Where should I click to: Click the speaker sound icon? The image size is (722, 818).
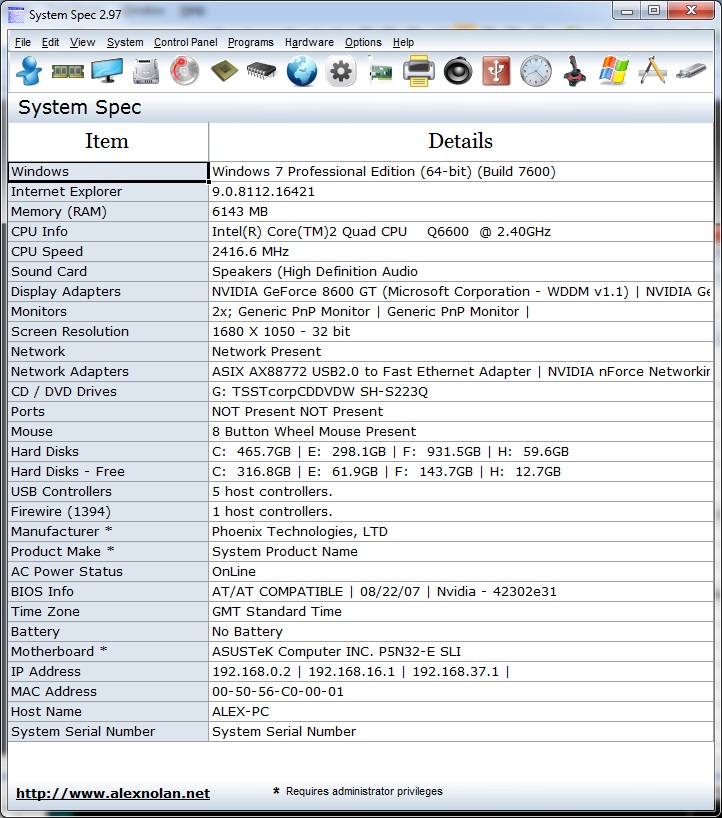coord(457,71)
